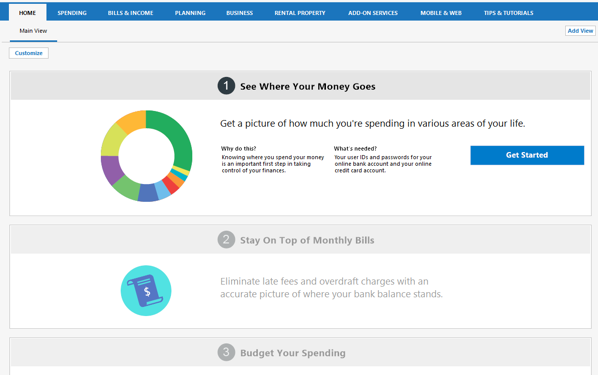Image resolution: width=598 pixels, height=375 pixels.
Task: Switch to the Bills & Income tab
Action: pyautogui.click(x=130, y=13)
